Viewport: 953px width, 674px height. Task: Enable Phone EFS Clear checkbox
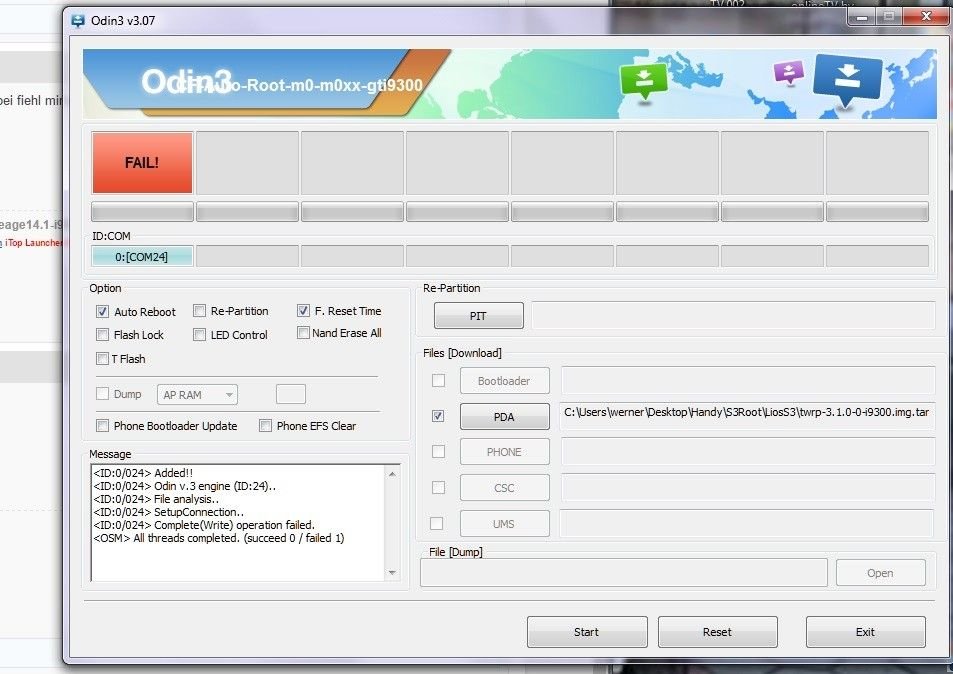265,425
